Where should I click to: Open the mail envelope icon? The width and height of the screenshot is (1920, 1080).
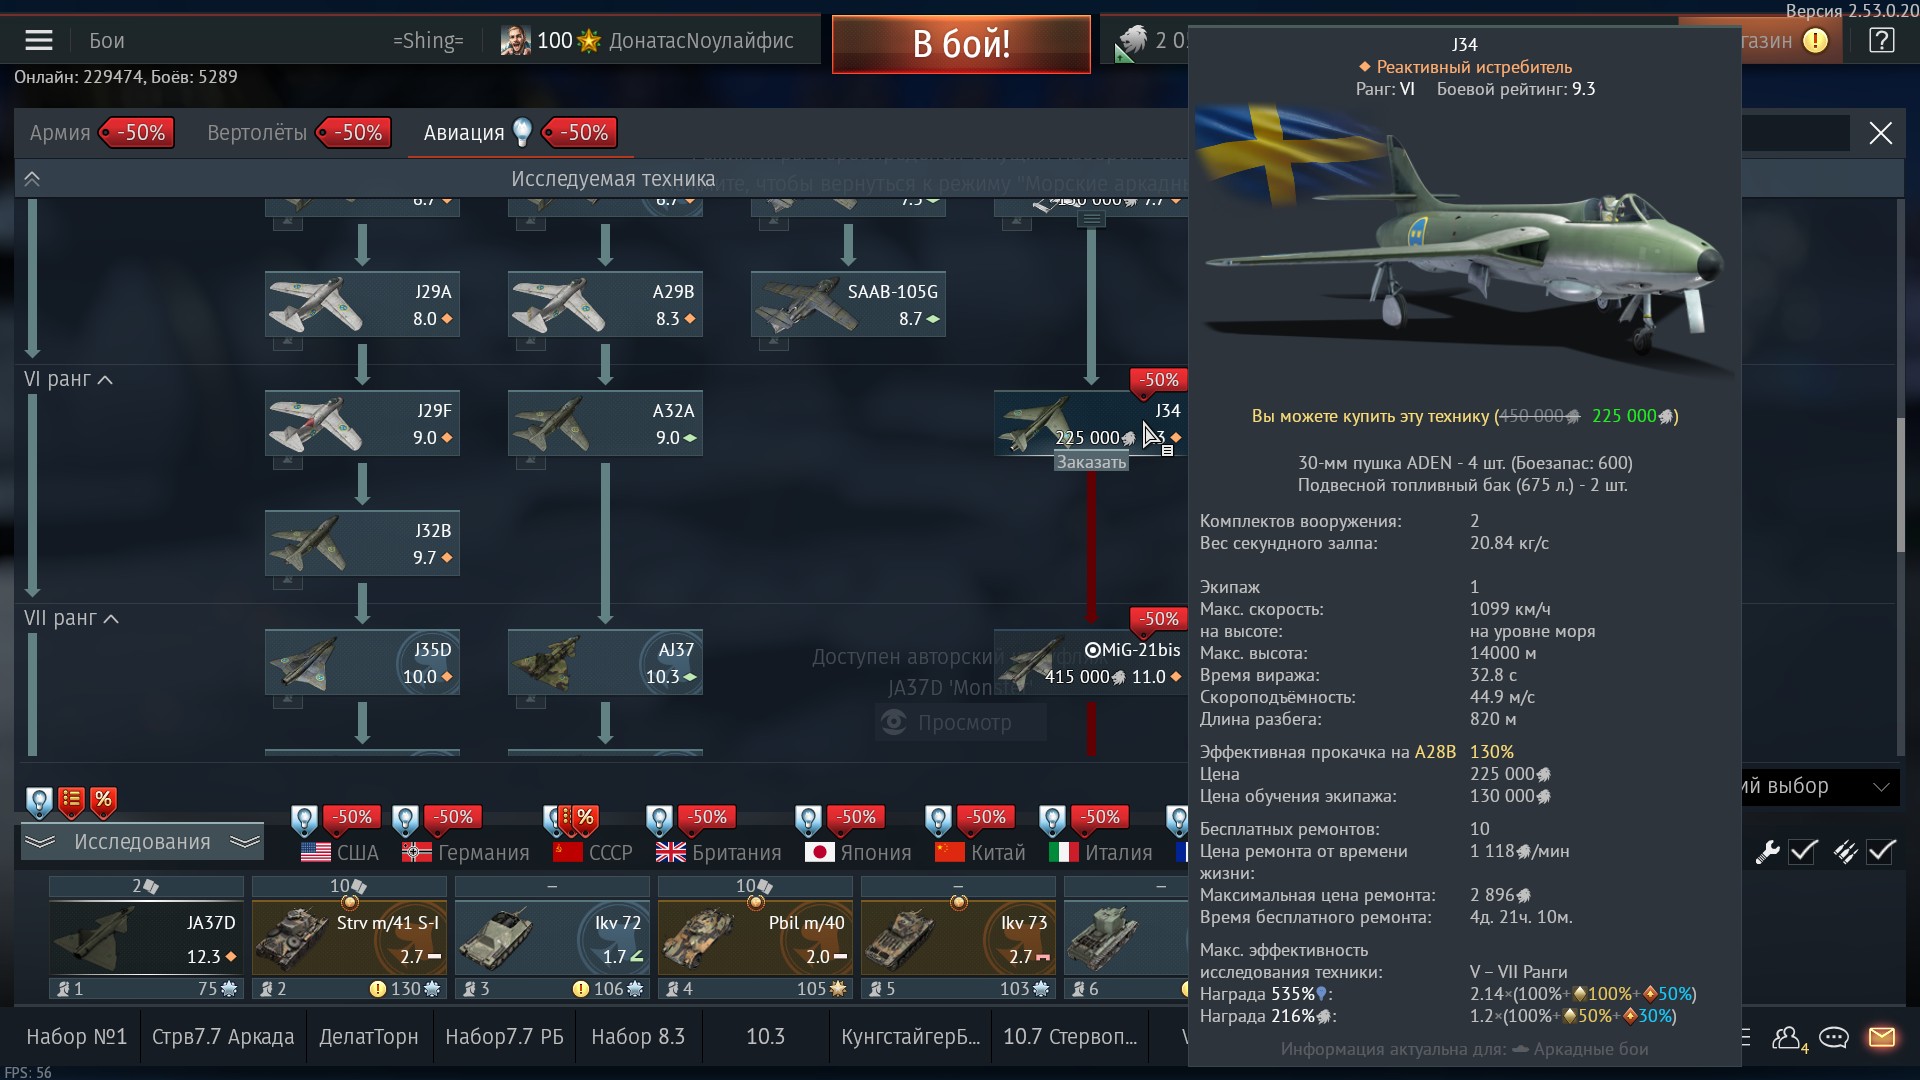click(x=1881, y=1037)
